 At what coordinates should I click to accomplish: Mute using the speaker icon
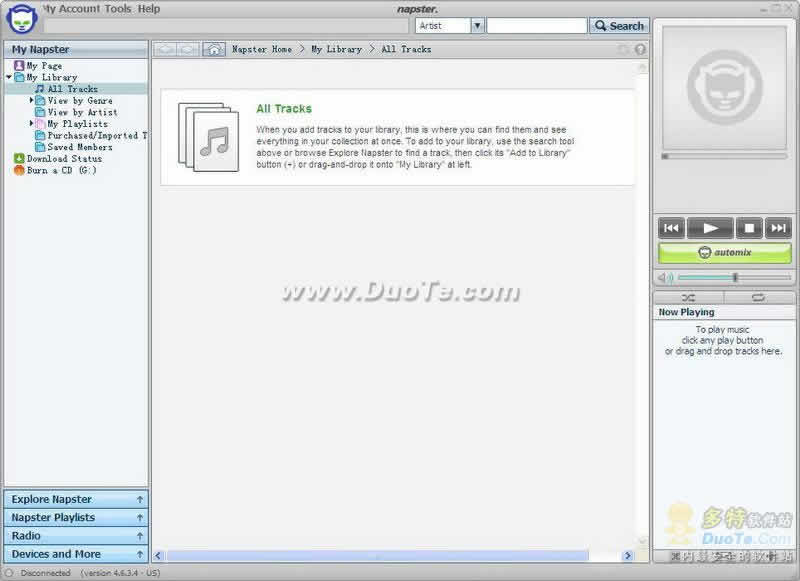point(665,277)
